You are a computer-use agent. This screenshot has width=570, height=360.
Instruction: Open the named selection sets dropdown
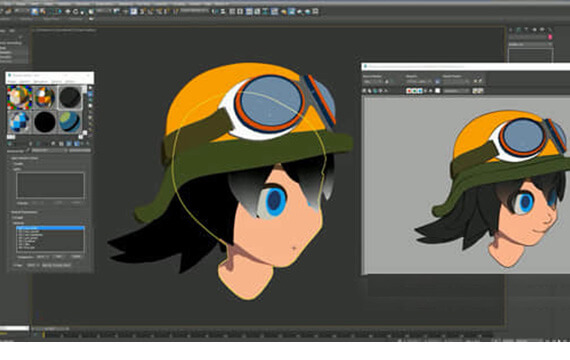(x=194, y=11)
